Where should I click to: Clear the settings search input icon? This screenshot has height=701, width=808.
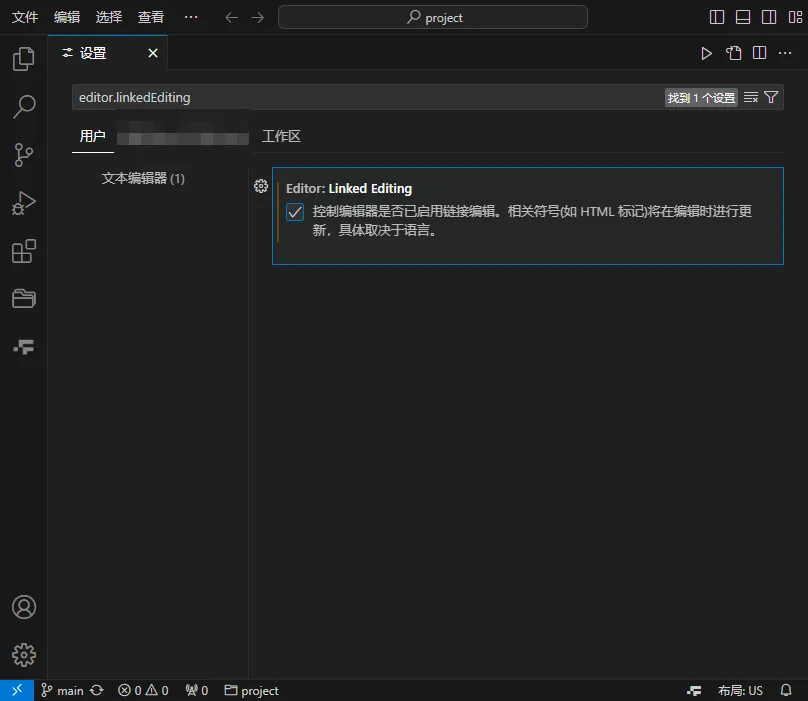coord(751,97)
